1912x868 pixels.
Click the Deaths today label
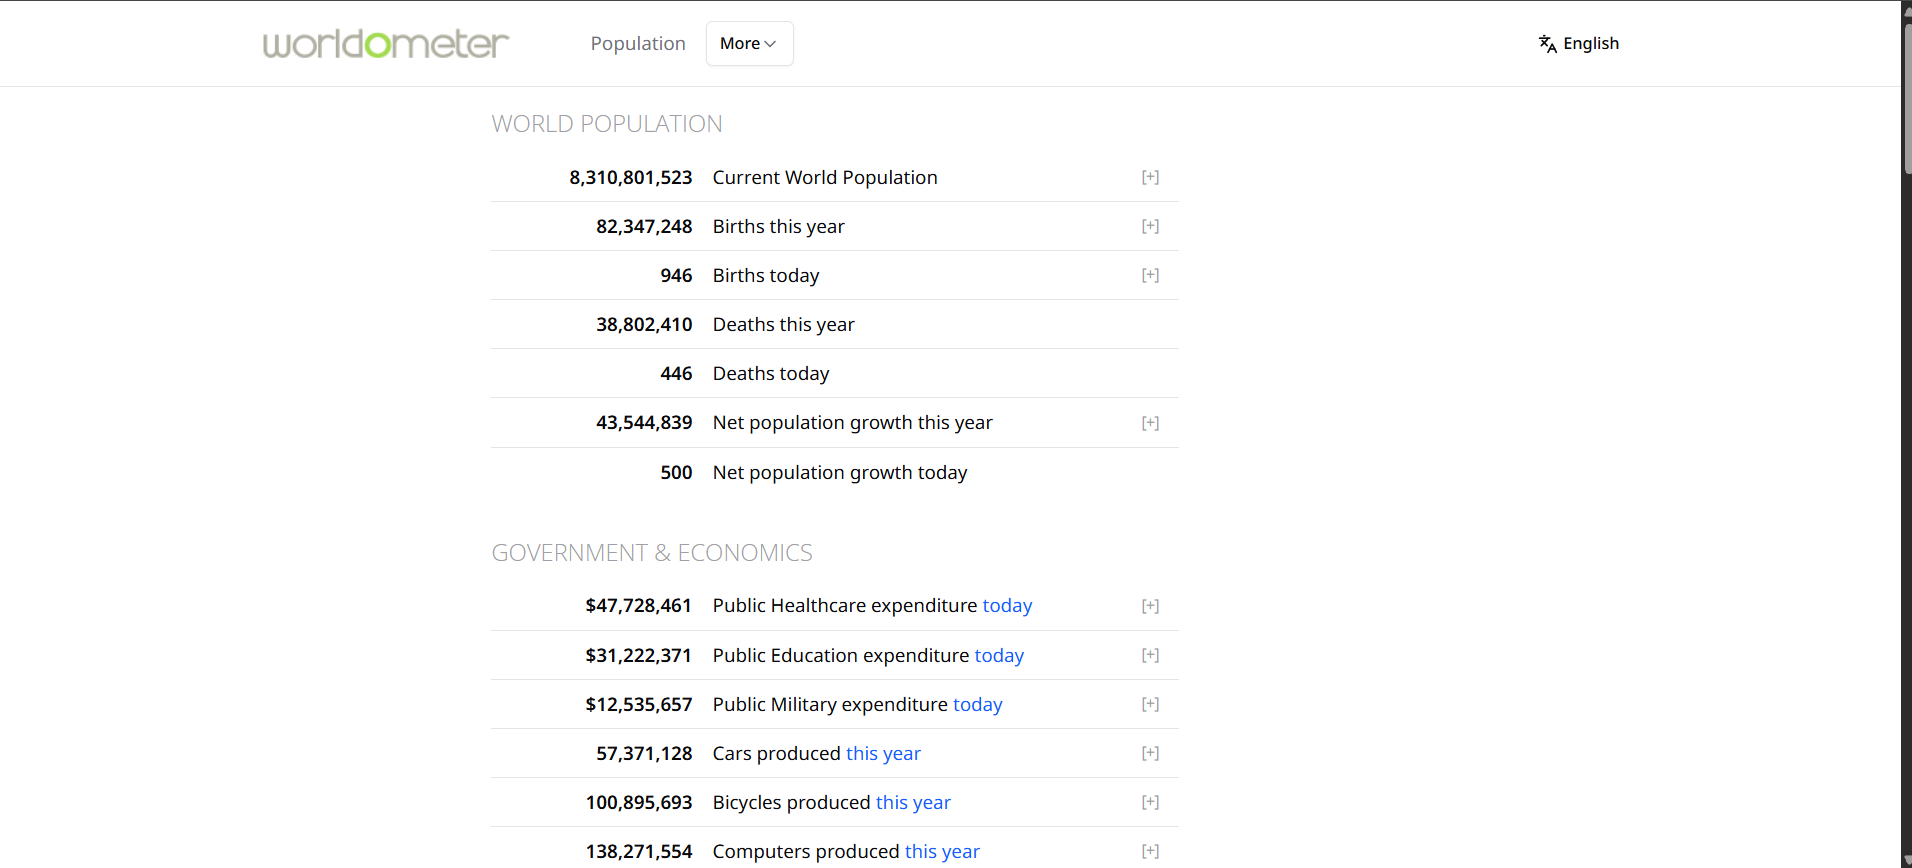click(x=771, y=373)
